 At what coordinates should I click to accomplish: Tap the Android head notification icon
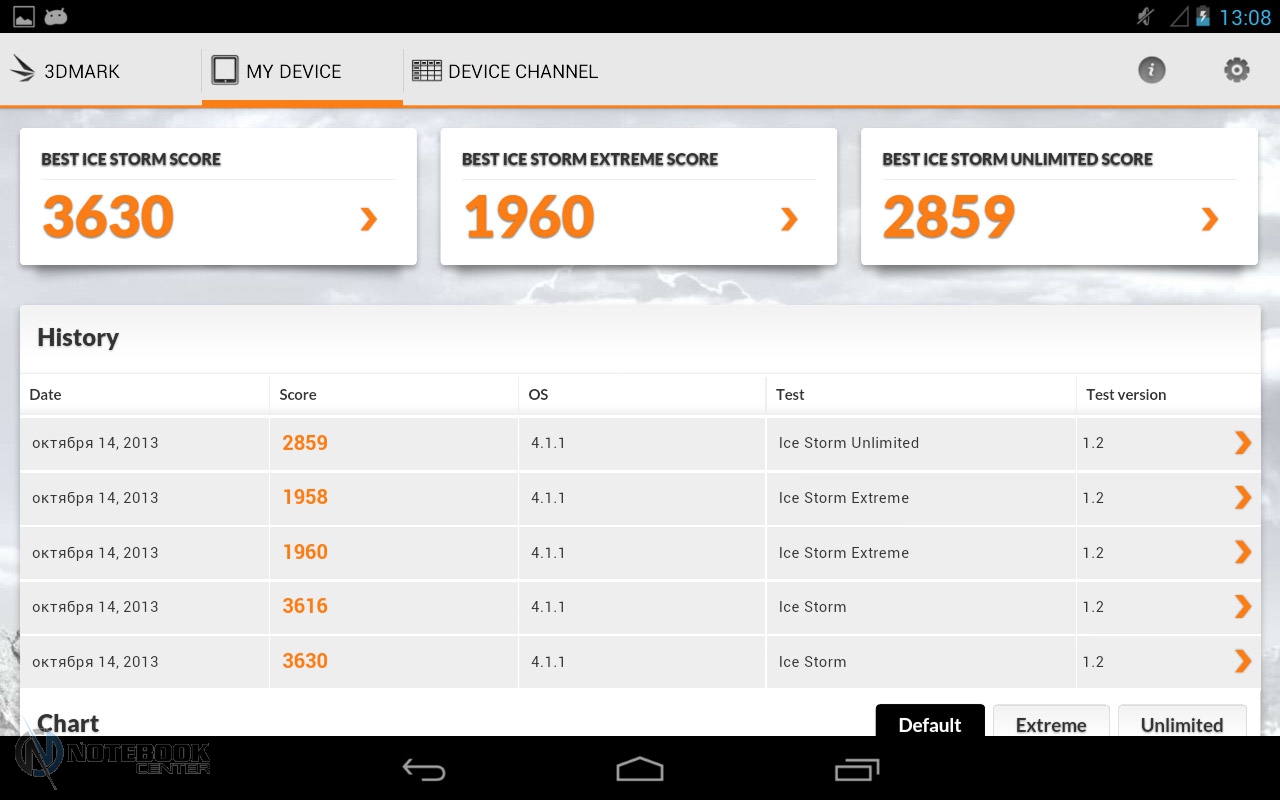tap(56, 17)
